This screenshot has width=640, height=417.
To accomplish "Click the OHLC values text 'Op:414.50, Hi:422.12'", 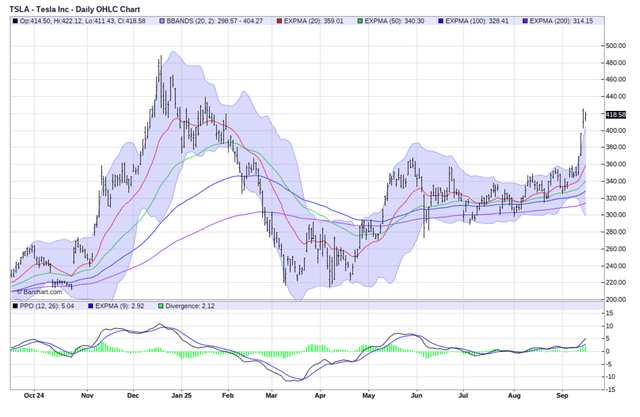I will coord(50,21).
